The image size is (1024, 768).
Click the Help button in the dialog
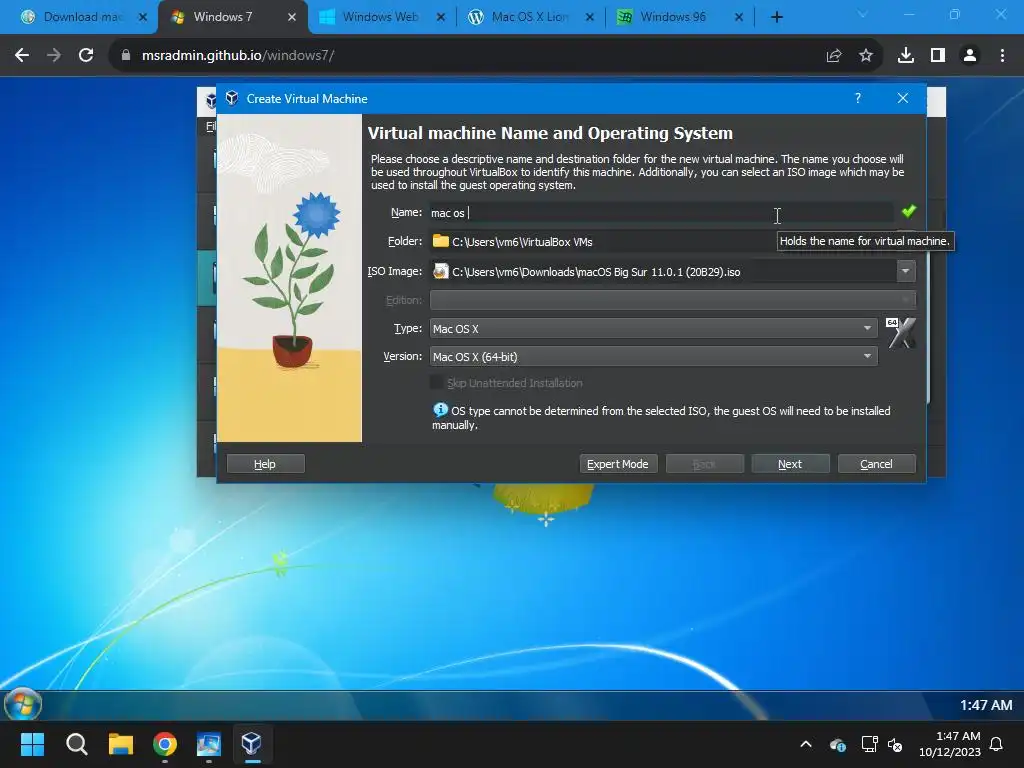pos(265,464)
